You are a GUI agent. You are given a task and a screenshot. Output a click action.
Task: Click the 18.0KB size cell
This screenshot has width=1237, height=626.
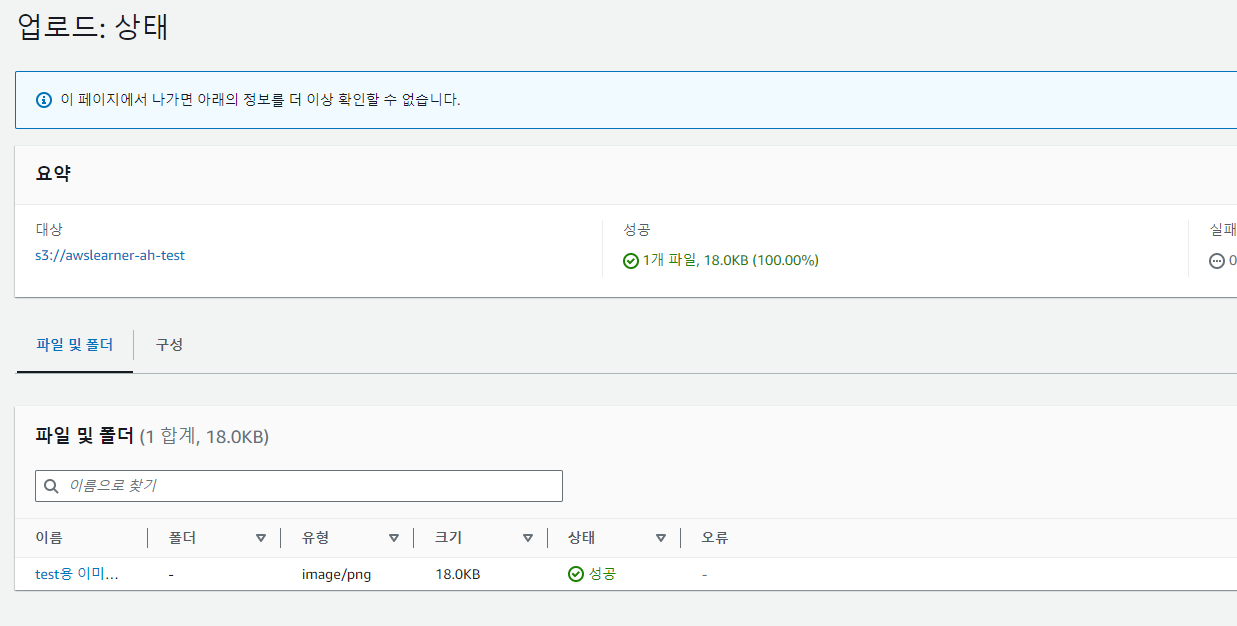tap(458, 575)
